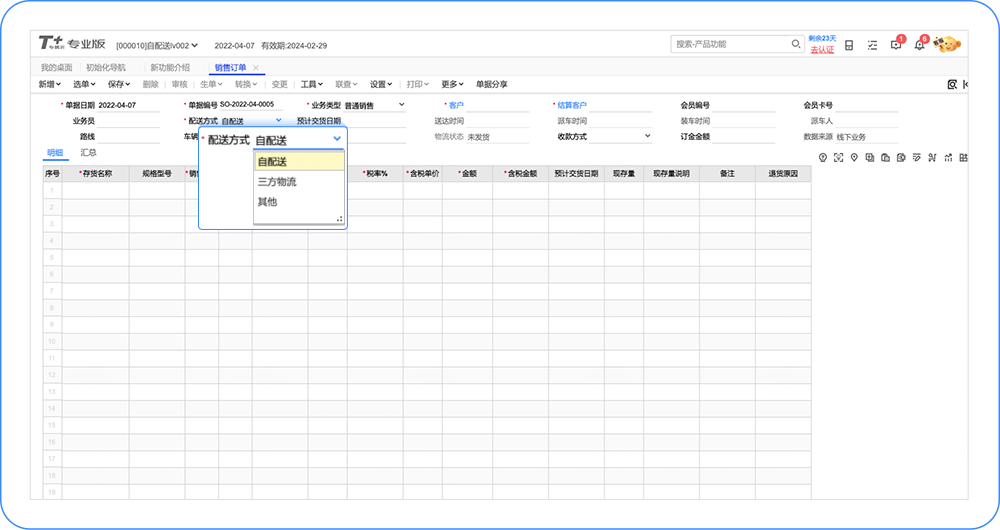1000x530 pixels.
Task: Click the mobile device icon in header
Action: 849,45
